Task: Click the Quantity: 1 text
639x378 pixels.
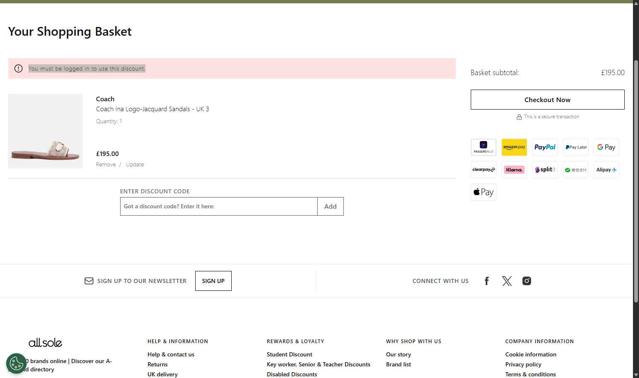Action: tap(109, 121)
